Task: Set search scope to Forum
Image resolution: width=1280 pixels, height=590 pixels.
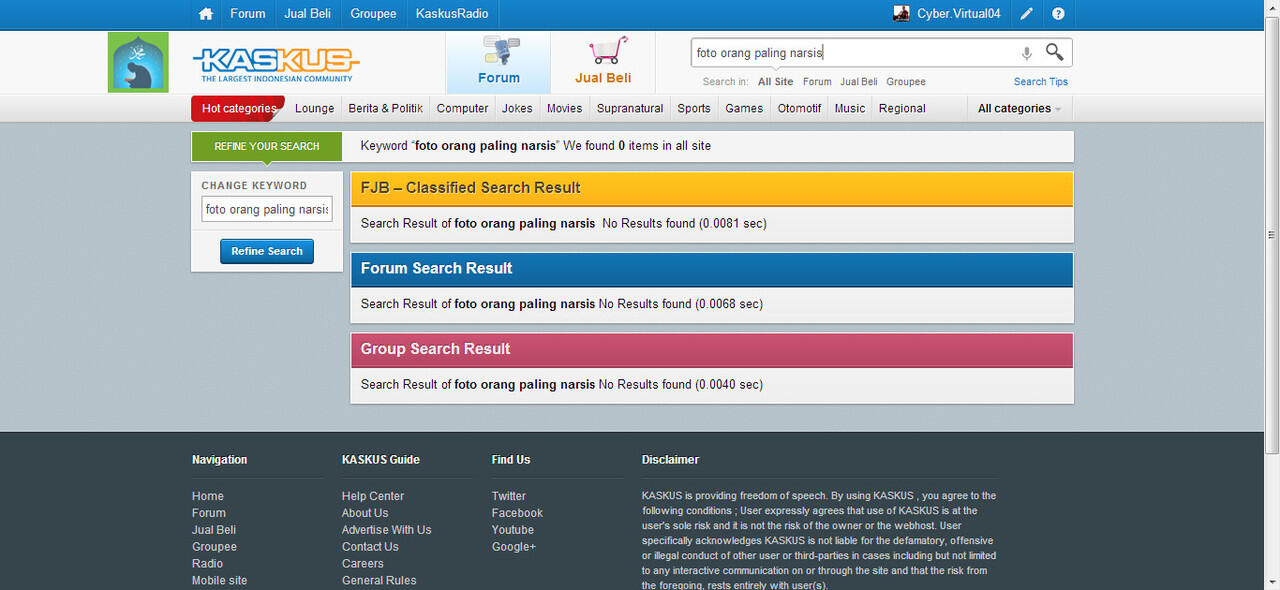Action: click(x=817, y=82)
